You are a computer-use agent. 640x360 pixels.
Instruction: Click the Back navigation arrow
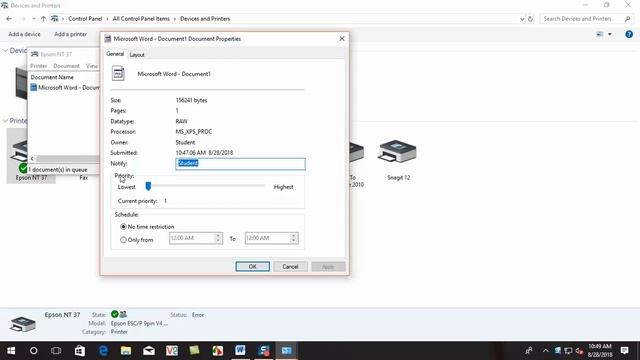(x=9, y=19)
